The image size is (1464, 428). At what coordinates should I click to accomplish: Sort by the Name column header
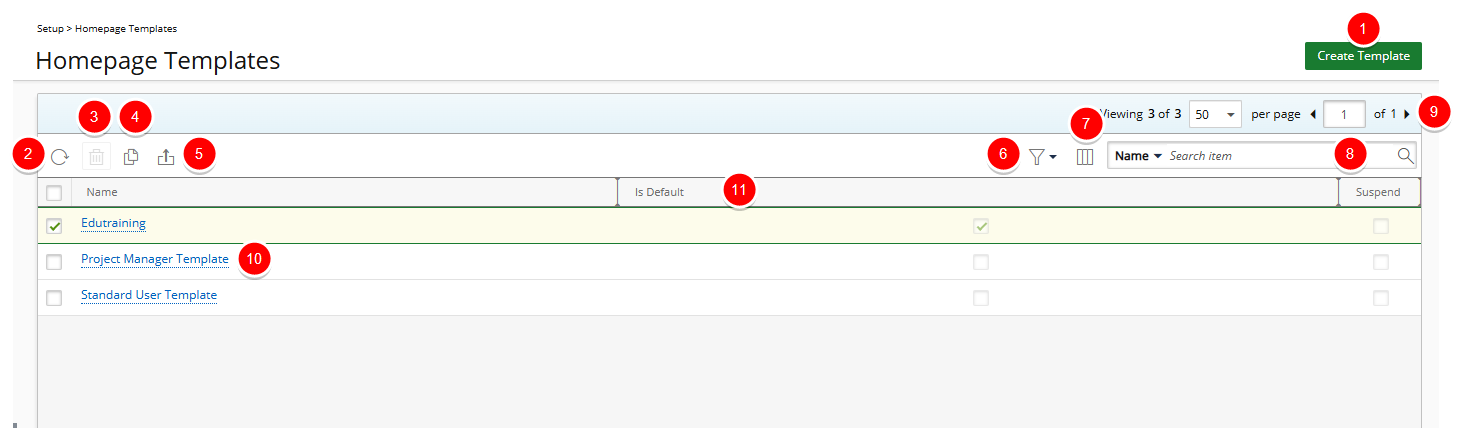[x=344, y=192]
